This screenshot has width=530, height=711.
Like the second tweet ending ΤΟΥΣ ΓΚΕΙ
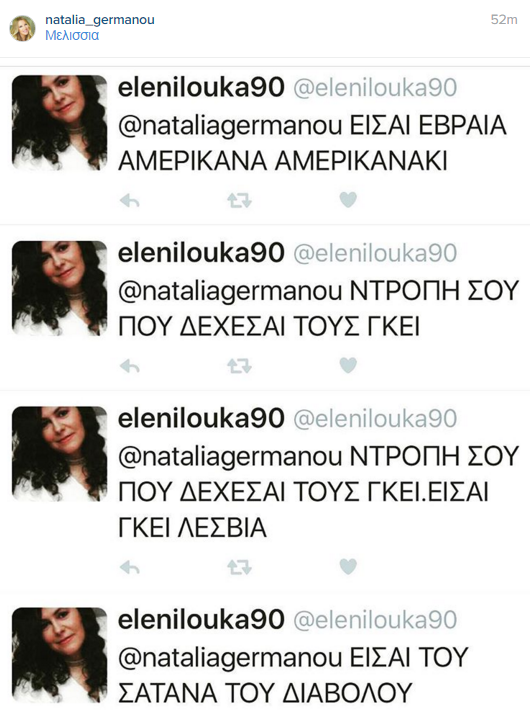[348, 365]
